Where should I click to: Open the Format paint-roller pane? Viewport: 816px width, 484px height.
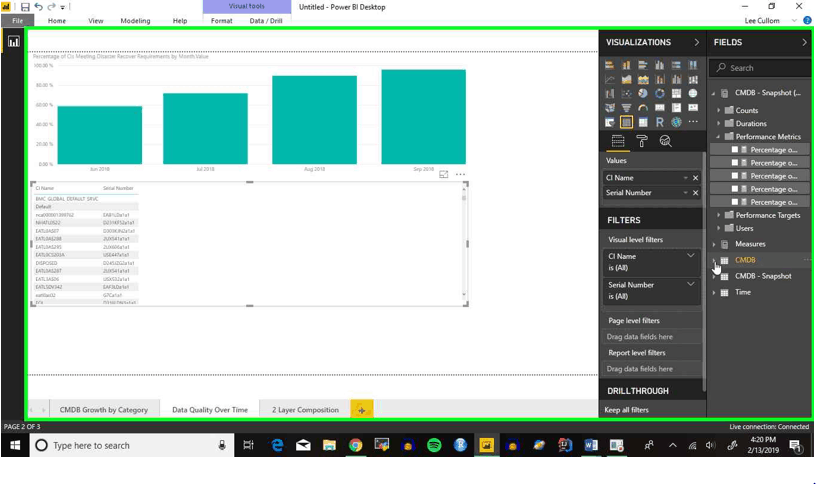pyautogui.click(x=642, y=141)
